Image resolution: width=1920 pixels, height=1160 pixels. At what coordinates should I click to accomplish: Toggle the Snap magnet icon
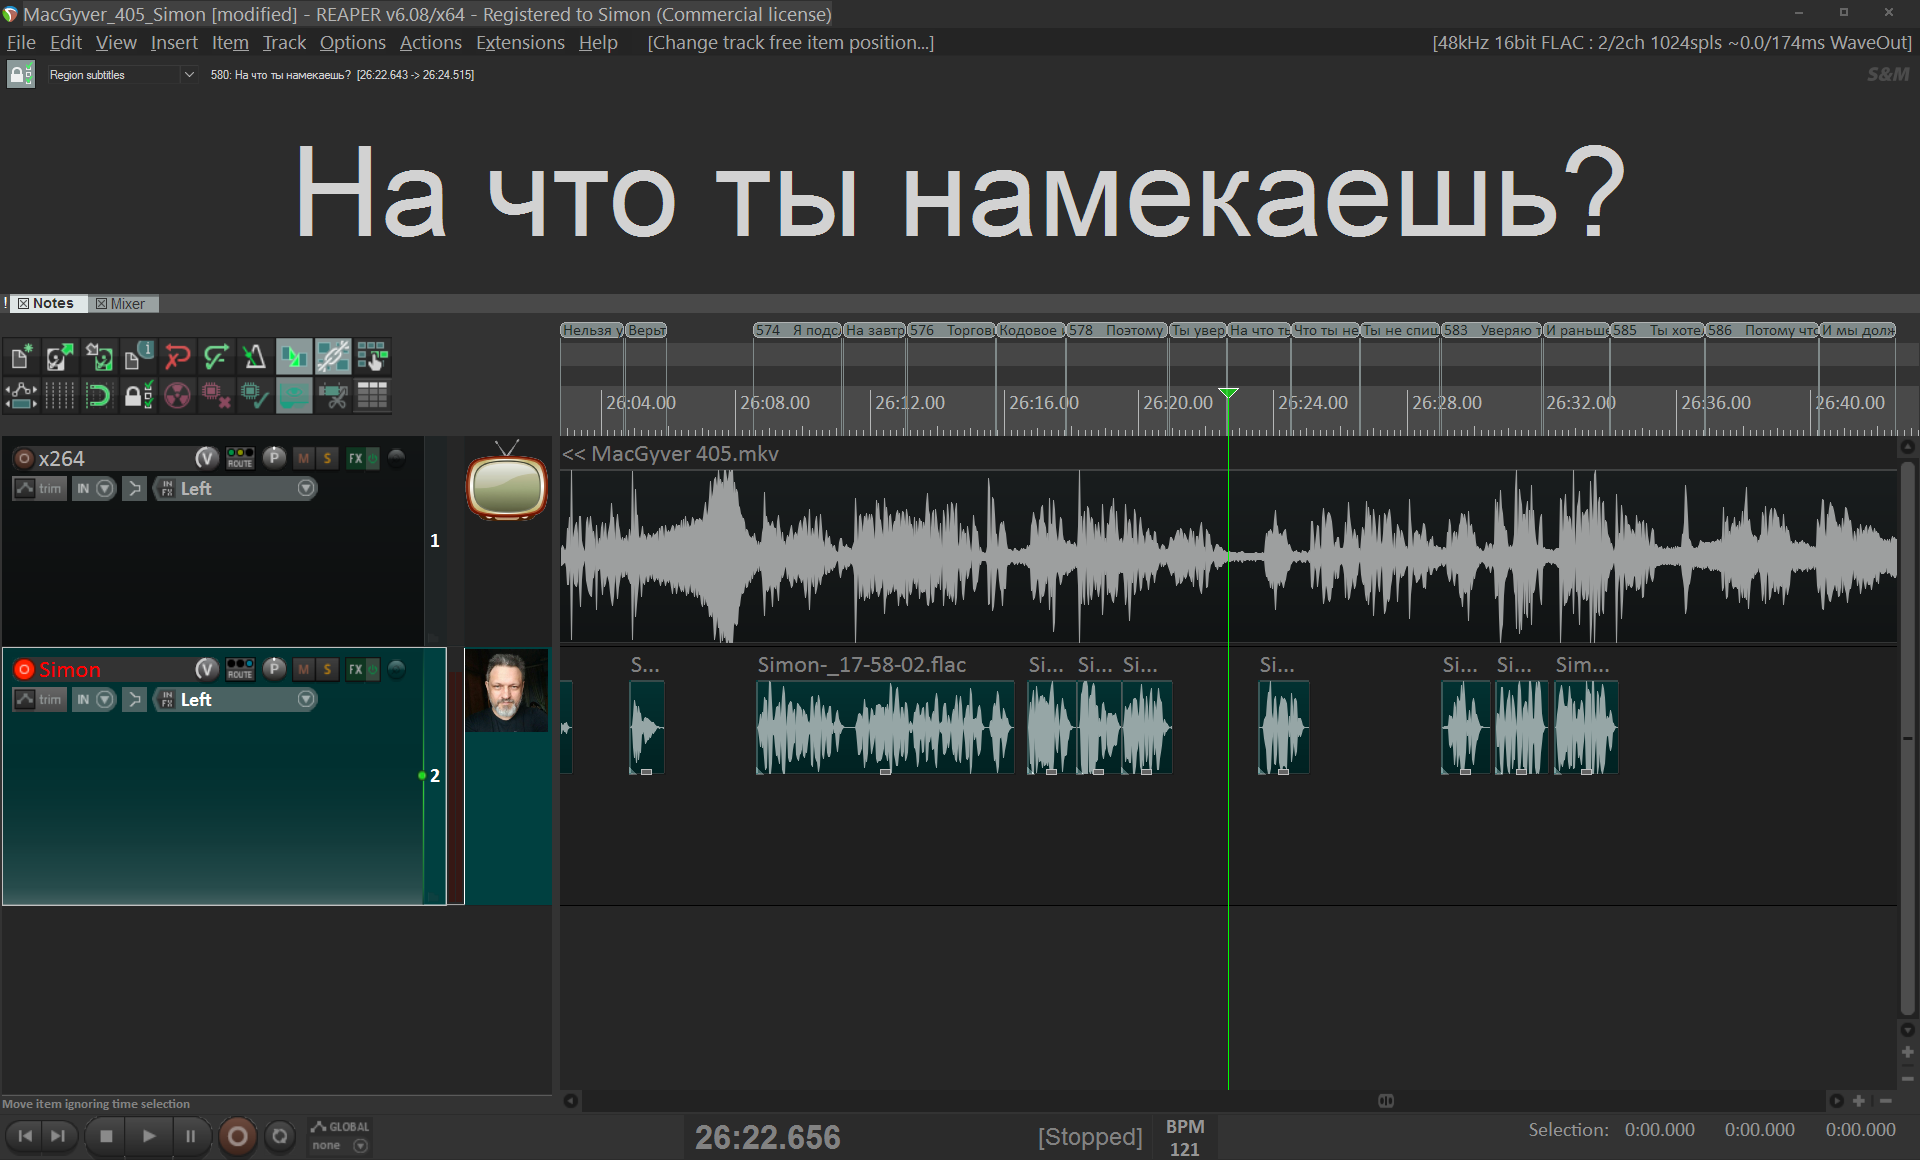tap(99, 396)
